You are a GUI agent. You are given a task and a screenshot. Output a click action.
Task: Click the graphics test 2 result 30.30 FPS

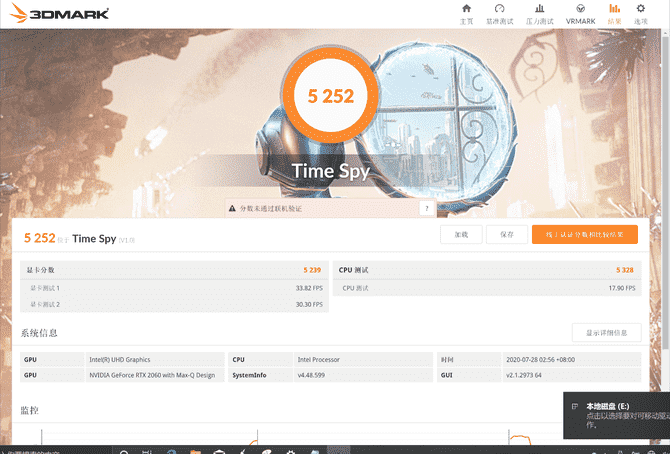pyautogui.click(x=309, y=304)
